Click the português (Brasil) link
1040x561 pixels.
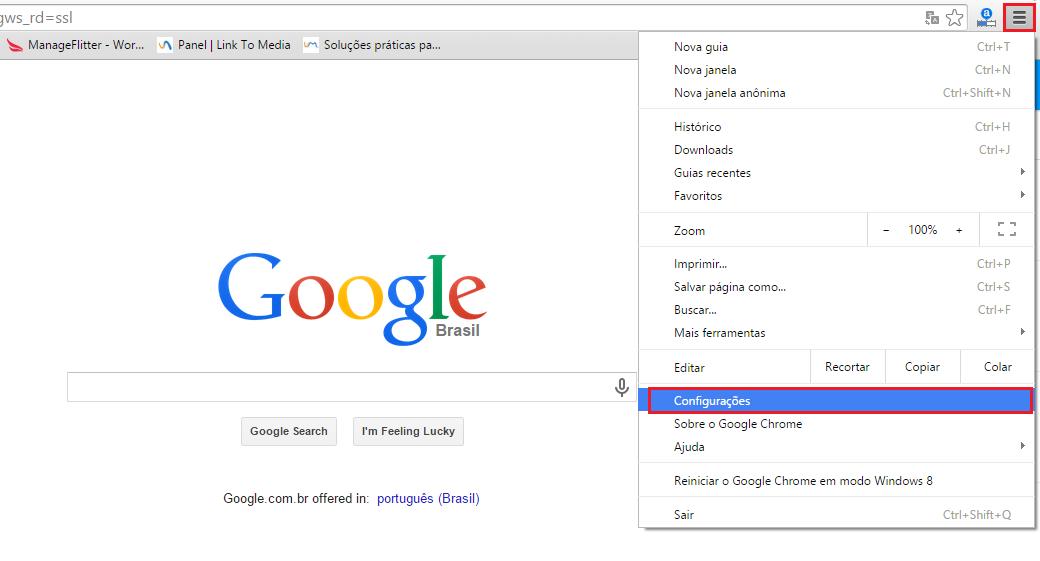pyautogui.click(x=428, y=498)
